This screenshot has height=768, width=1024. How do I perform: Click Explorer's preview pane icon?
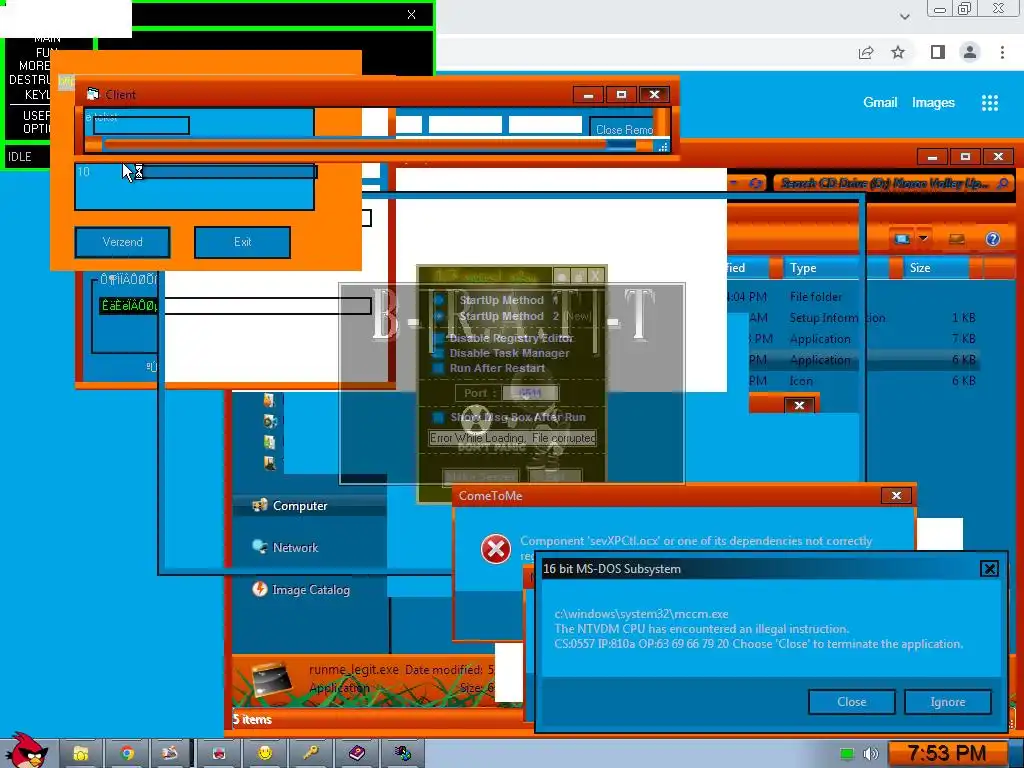[x=957, y=239]
